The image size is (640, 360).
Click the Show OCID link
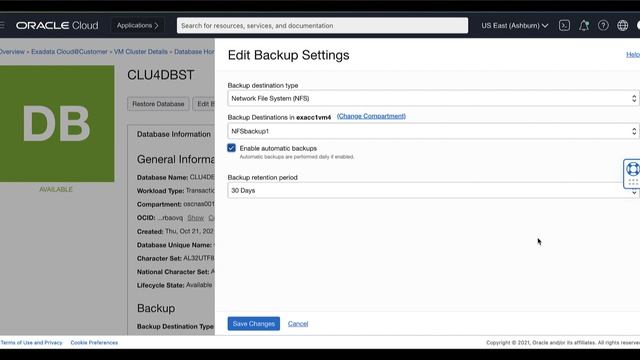pos(196,218)
